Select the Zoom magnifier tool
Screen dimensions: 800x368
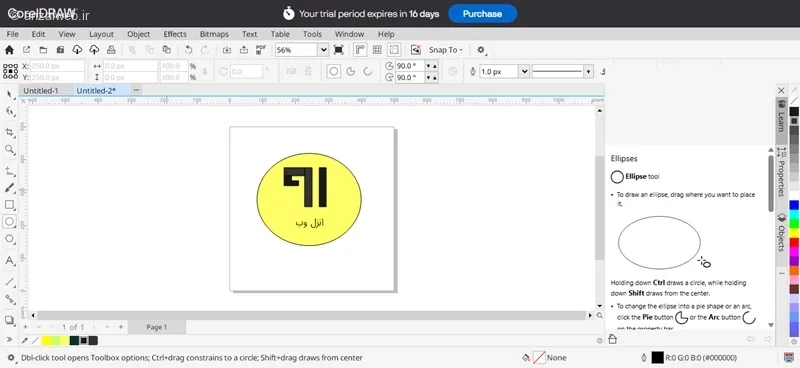[9, 149]
